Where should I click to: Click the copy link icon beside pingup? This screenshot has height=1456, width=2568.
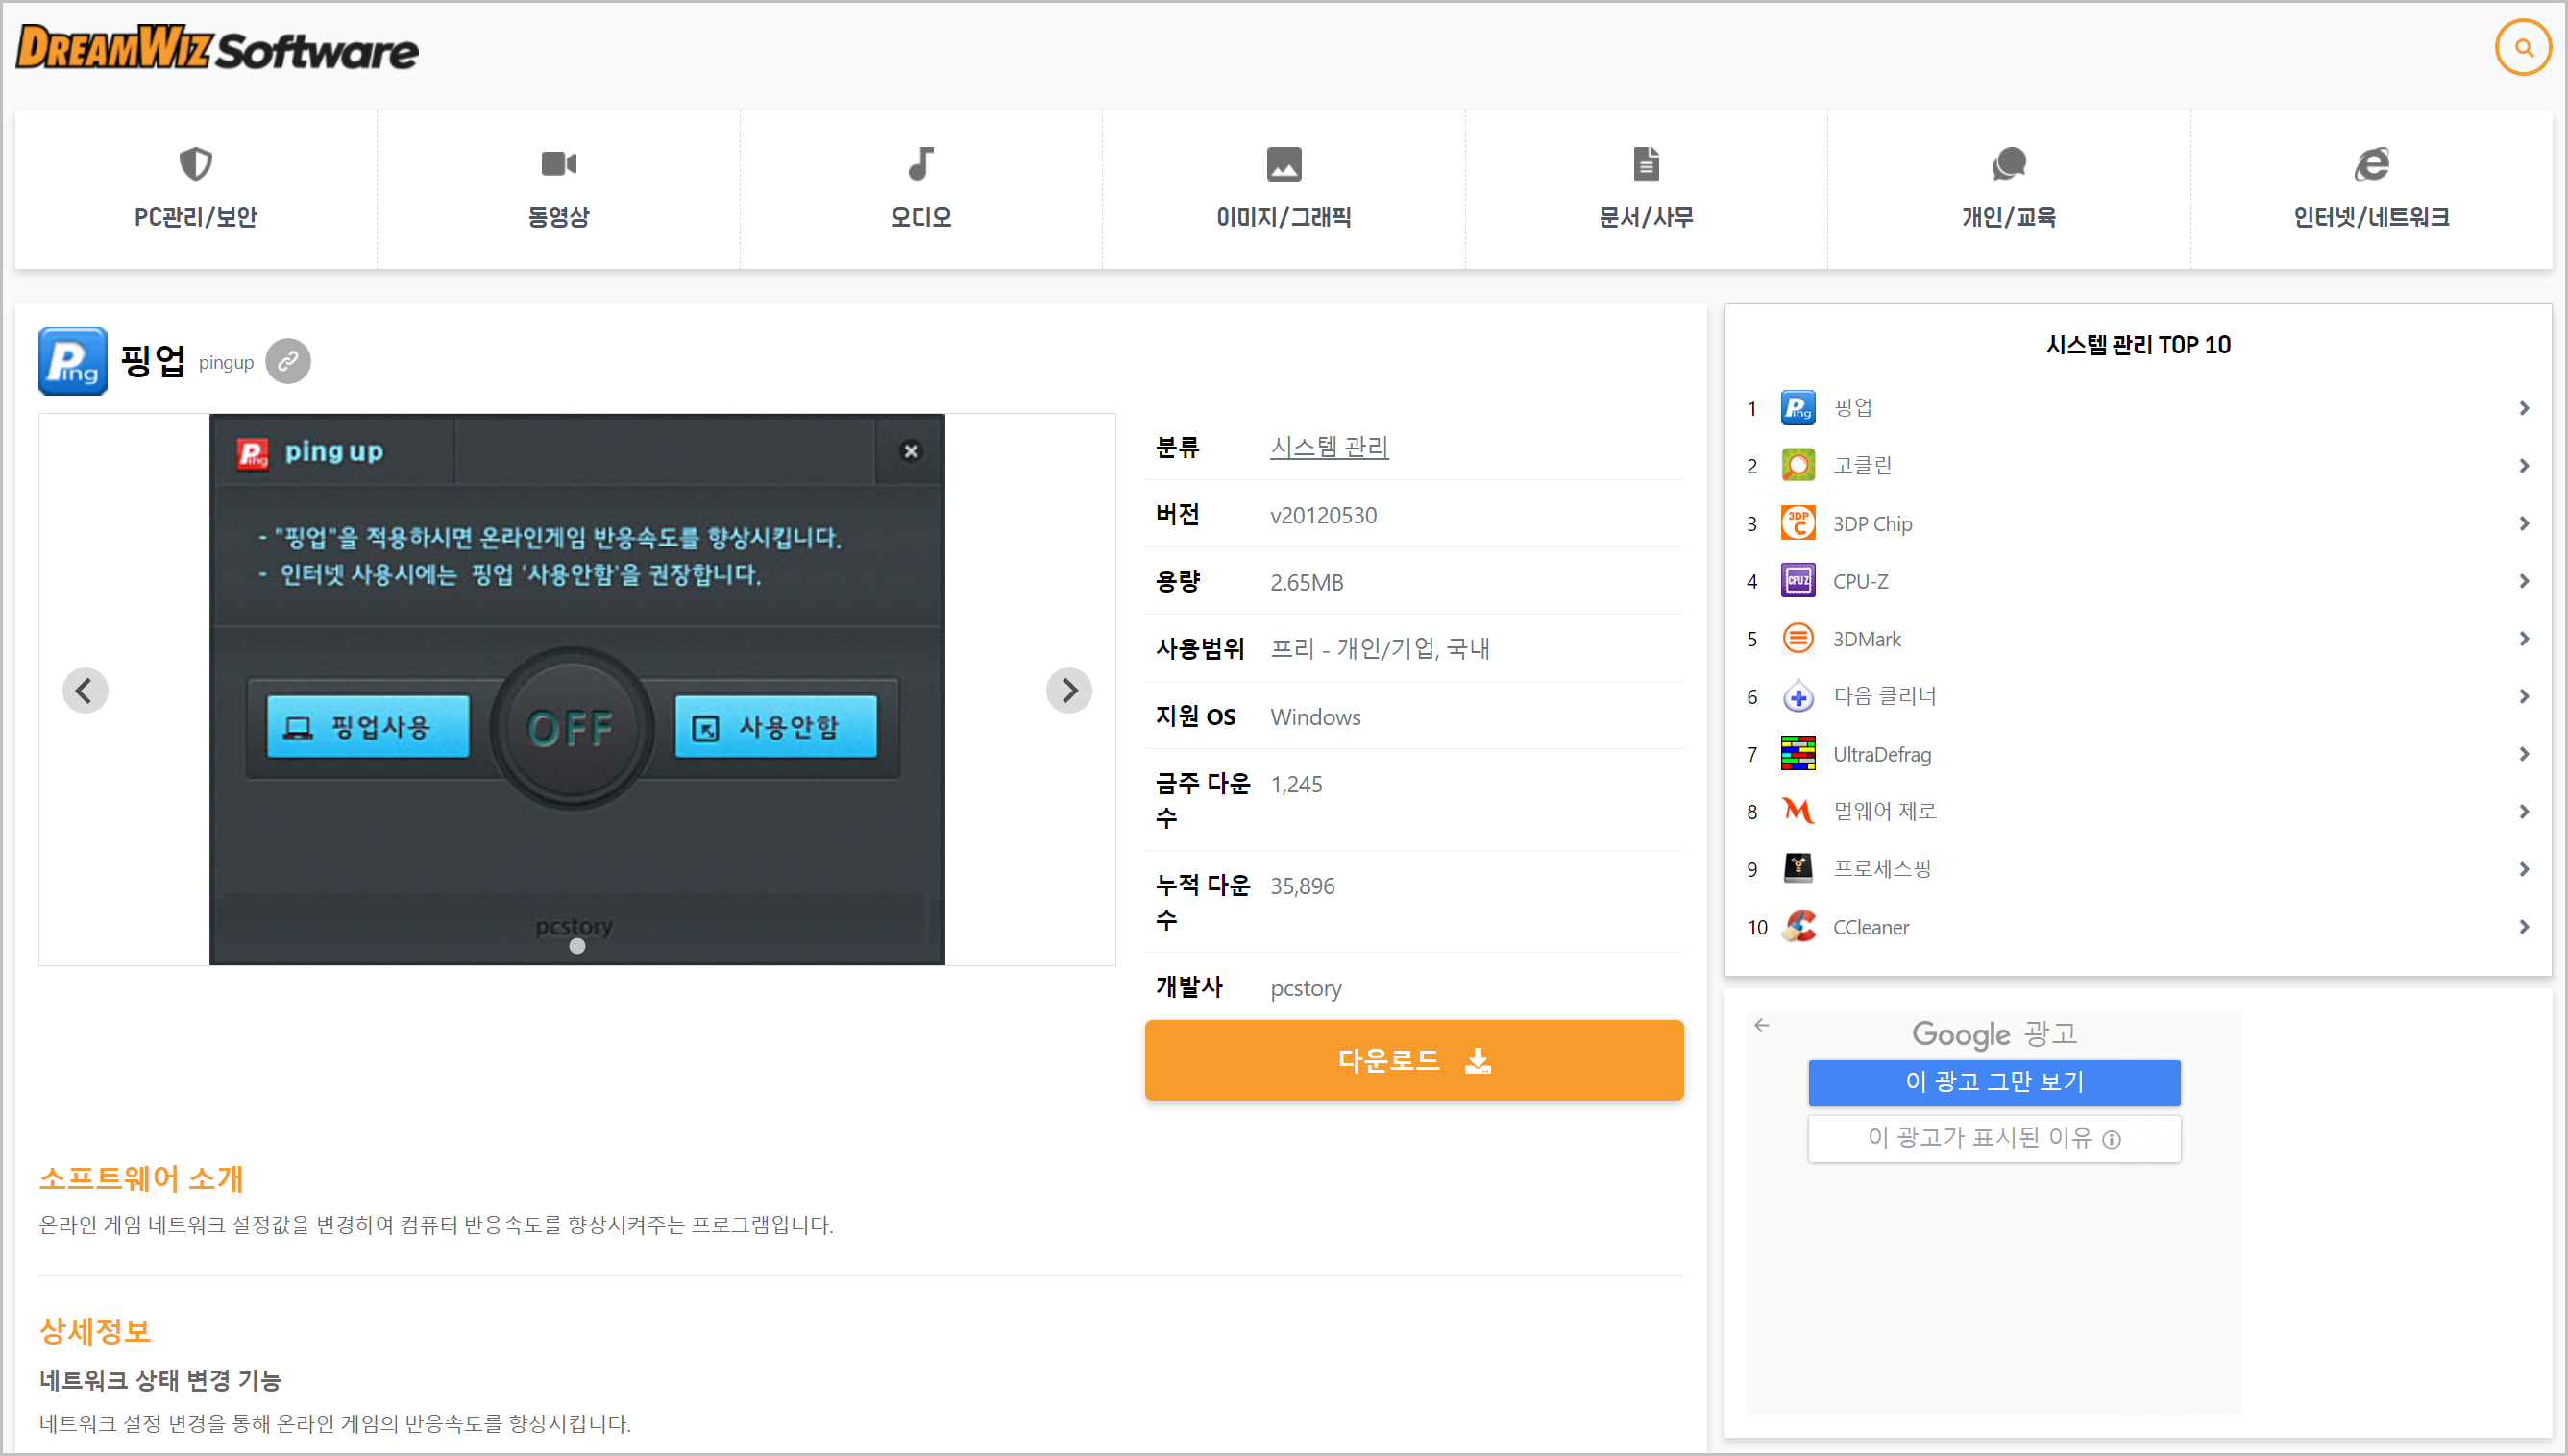point(288,361)
